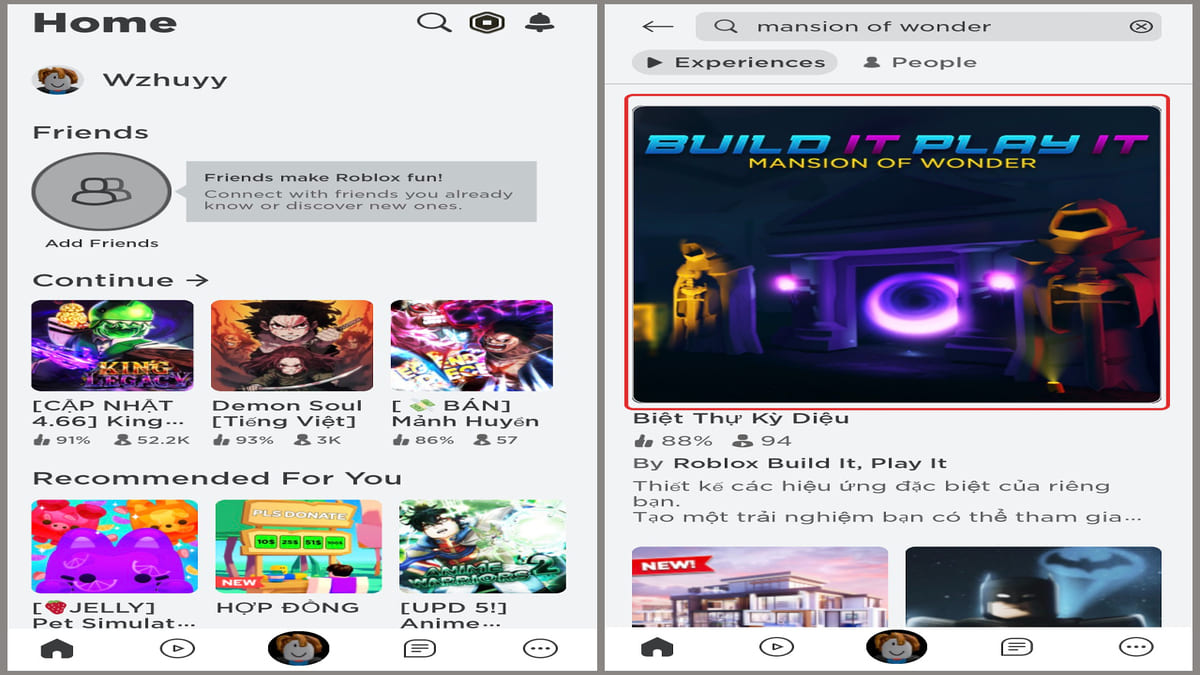Clear the 'mansion of wonder' search text
The height and width of the screenshot is (675, 1200).
1140,27
